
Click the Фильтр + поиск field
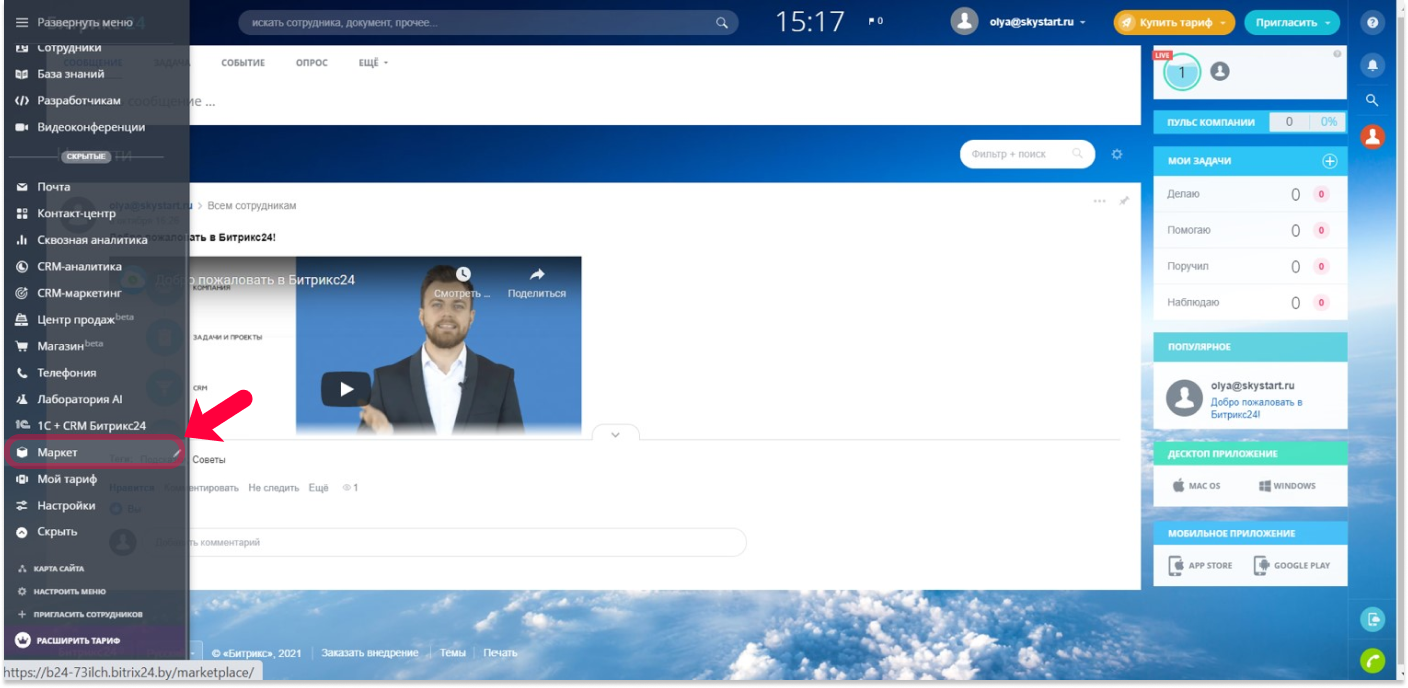pos(1027,154)
